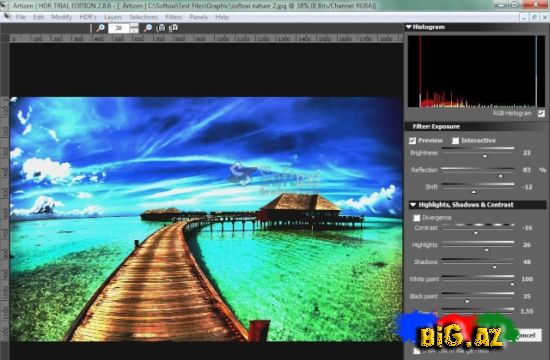Open the HDR's menu
Viewport: 550px width, 360px height.
tap(88, 17)
